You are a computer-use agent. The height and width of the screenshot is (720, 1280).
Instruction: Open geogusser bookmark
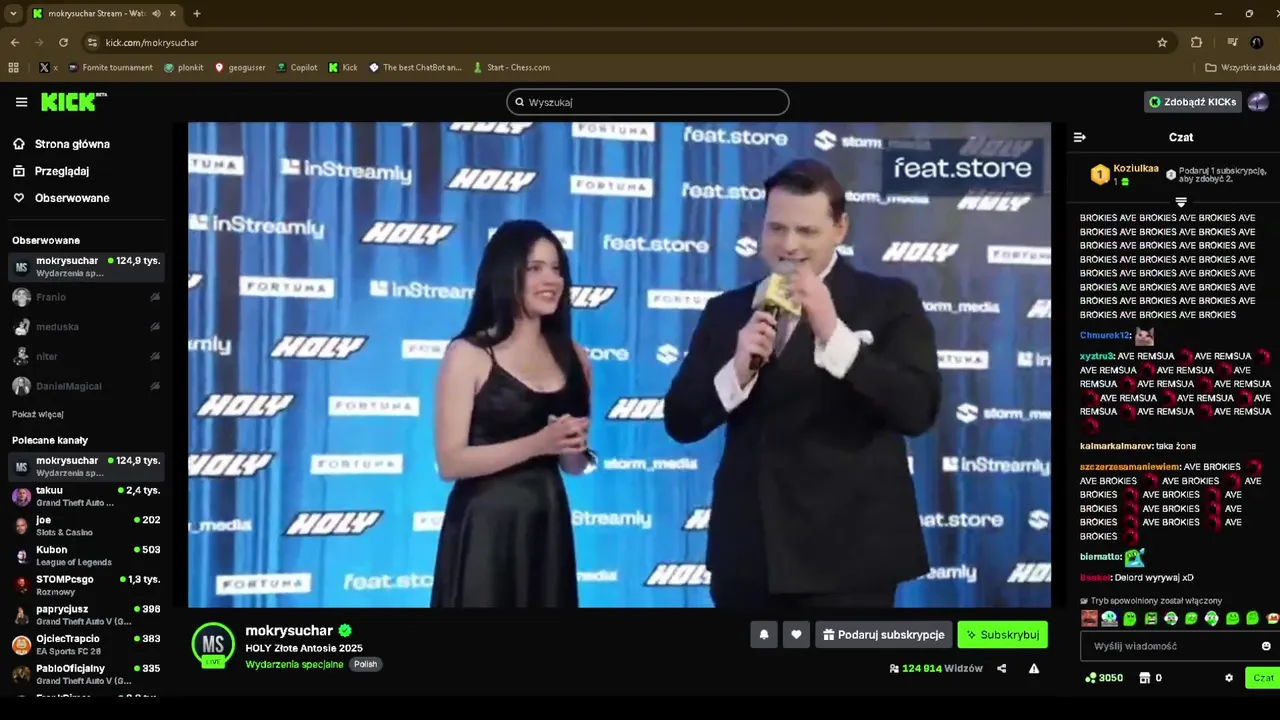click(x=240, y=68)
